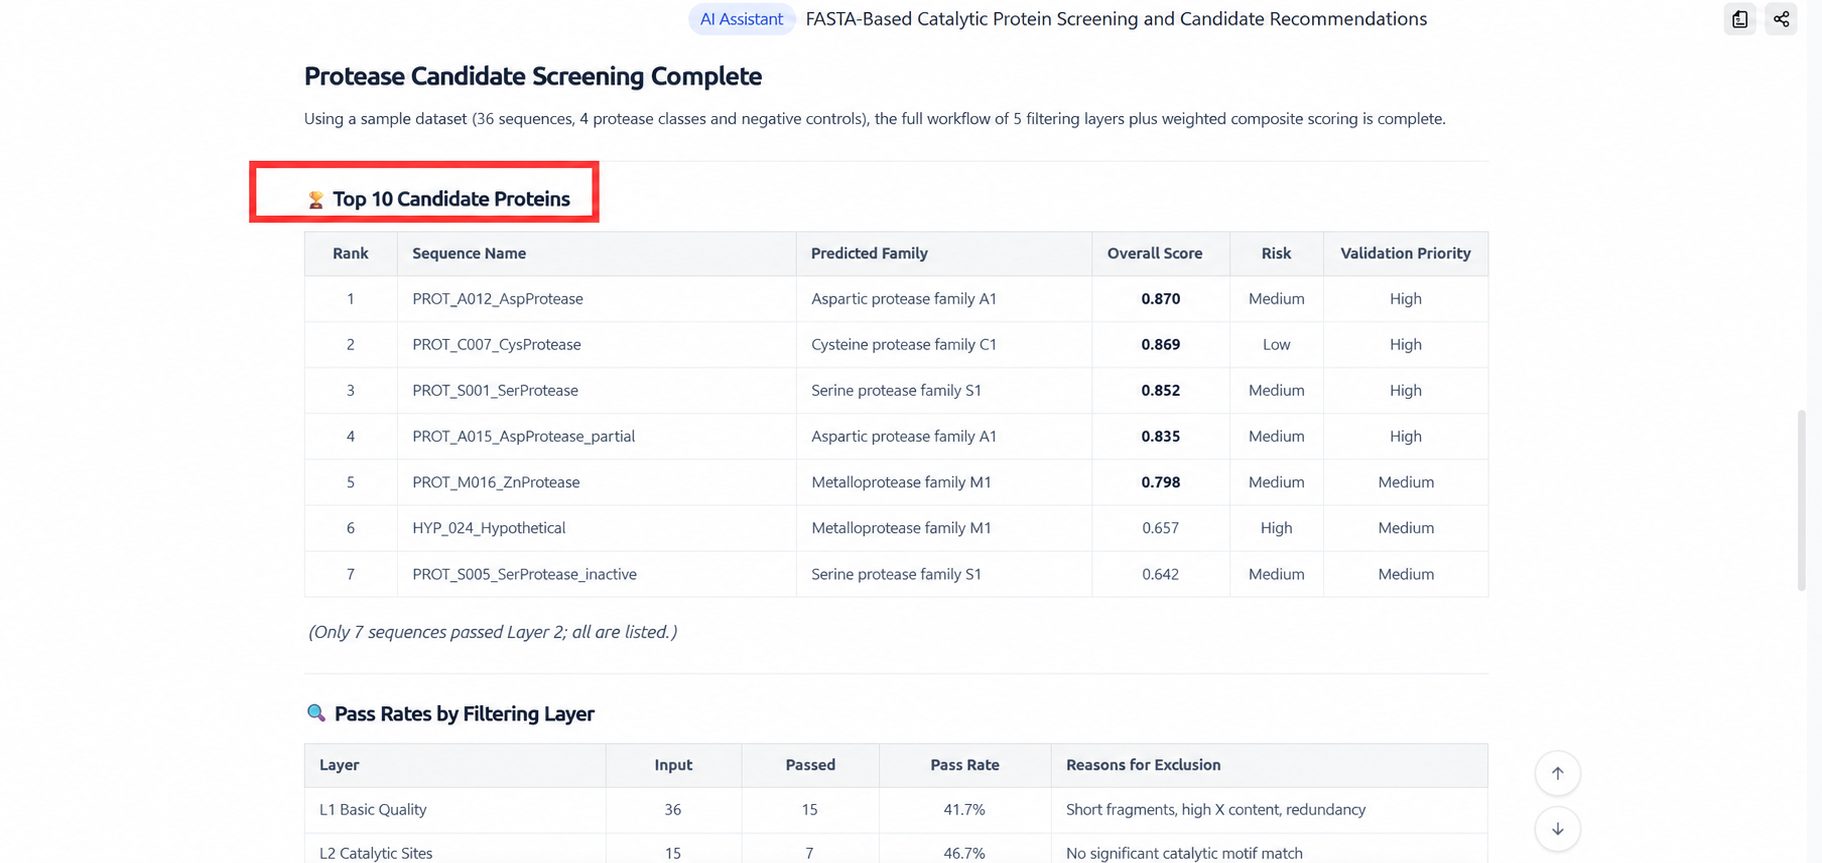Click the Pass Rate column header
1822x863 pixels.
pos(964,765)
